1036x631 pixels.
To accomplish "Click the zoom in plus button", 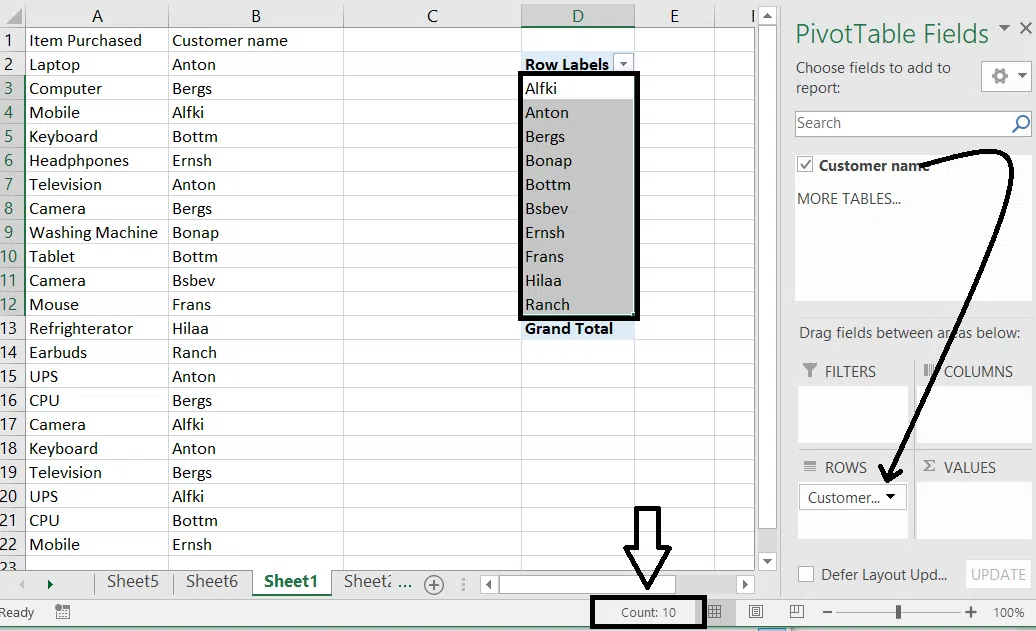I will [971, 612].
